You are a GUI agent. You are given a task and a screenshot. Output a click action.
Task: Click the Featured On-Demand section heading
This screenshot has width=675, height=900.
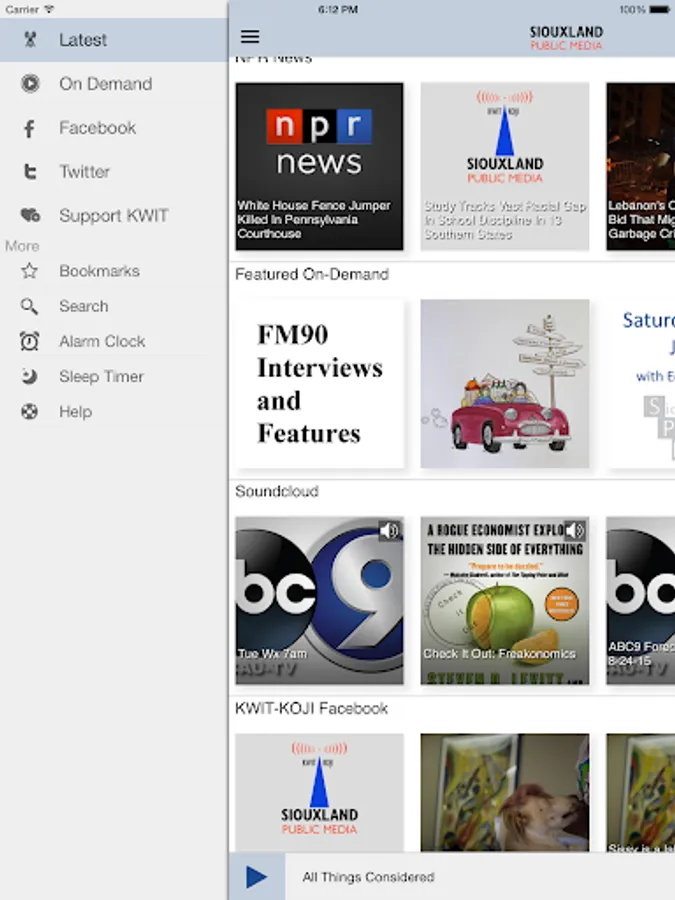[x=312, y=274]
